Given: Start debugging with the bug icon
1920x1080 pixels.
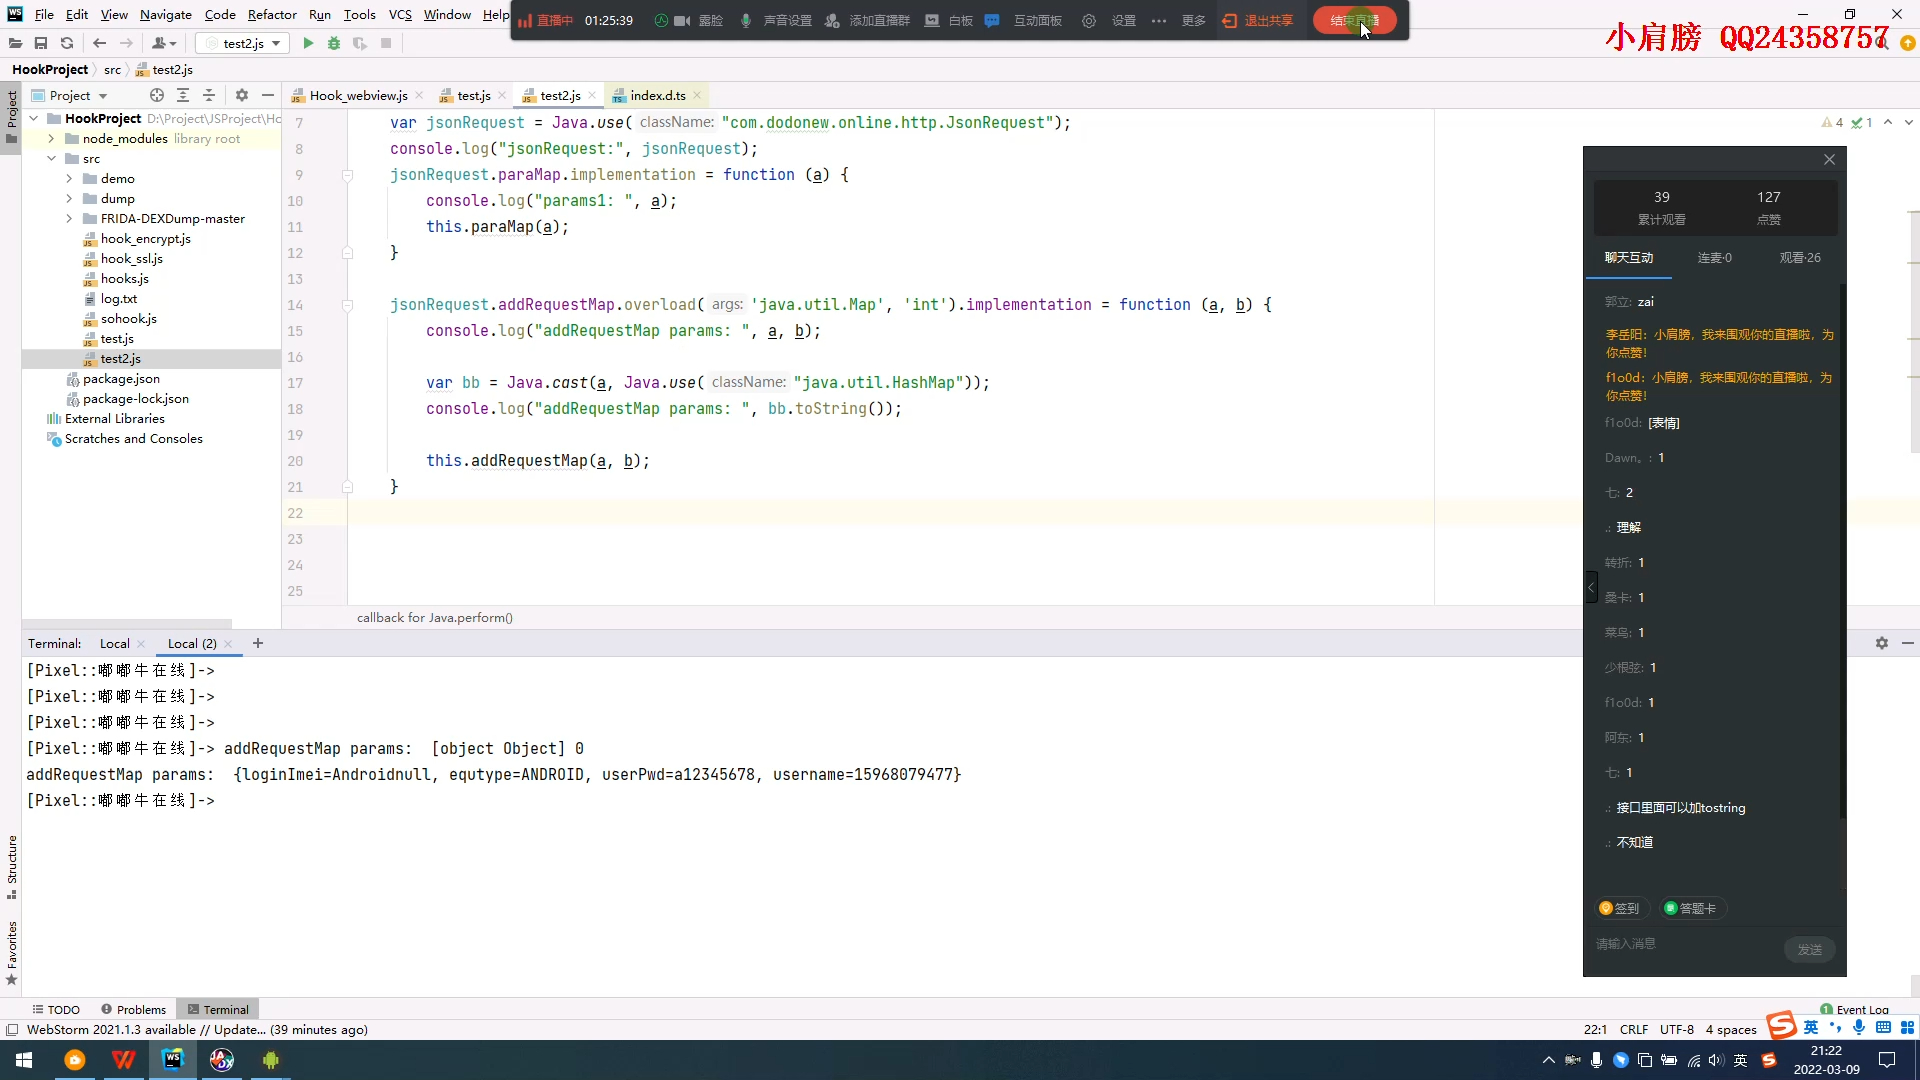Looking at the screenshot, I should (x=334, y=43).
